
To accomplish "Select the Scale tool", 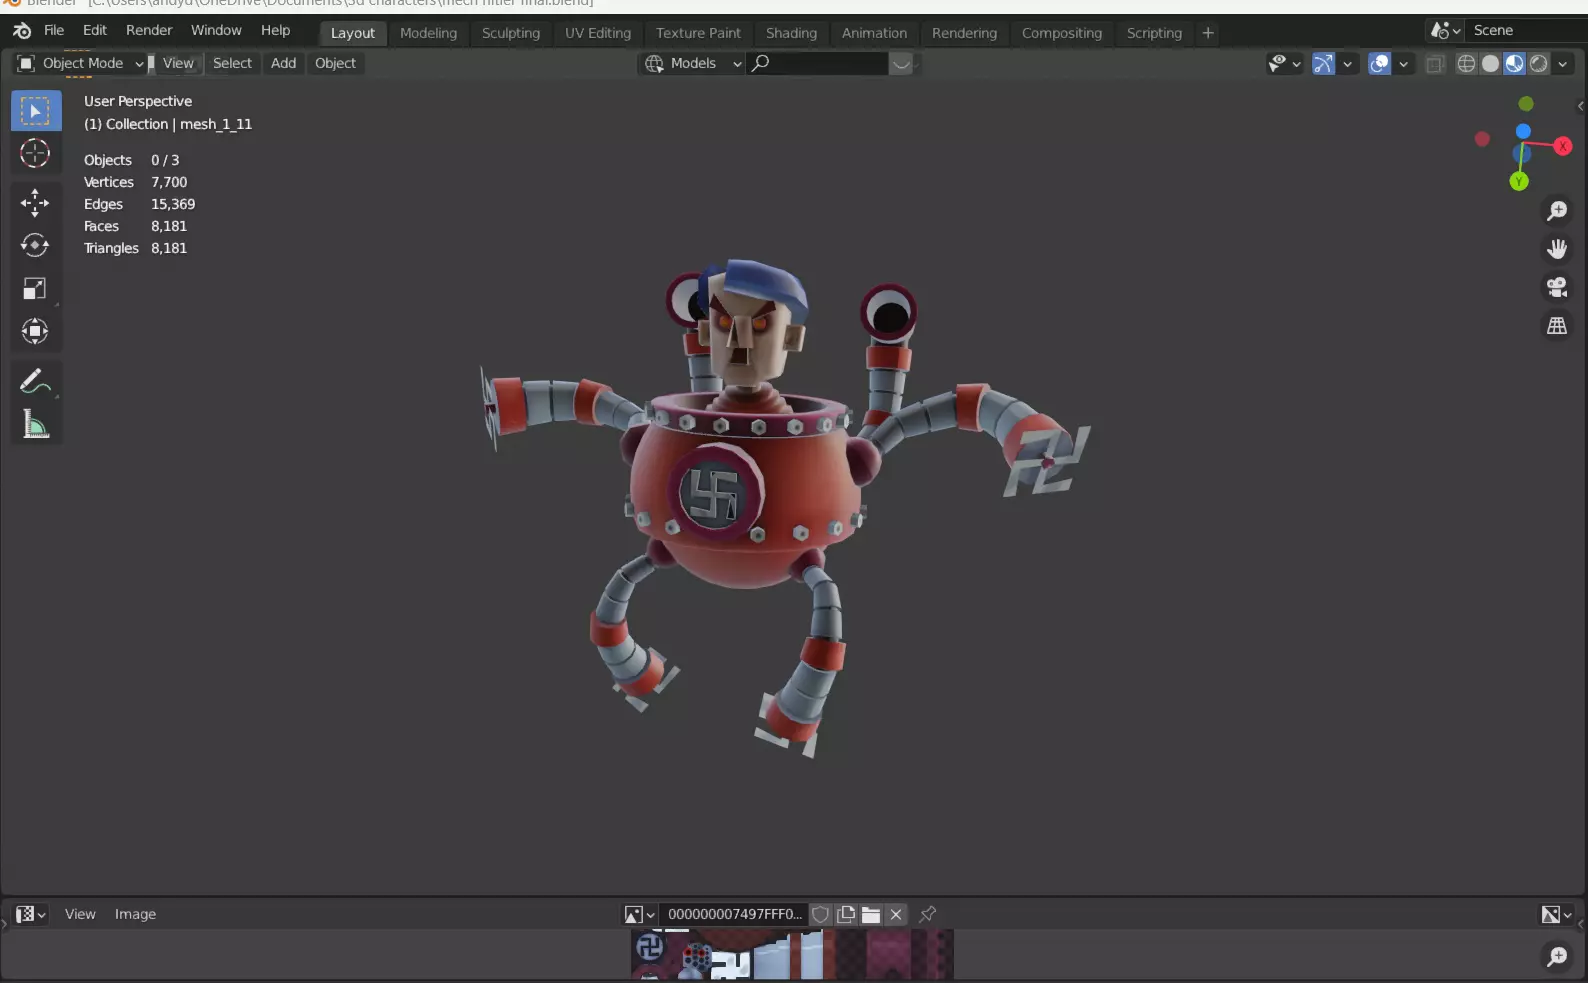I will (35, 289).
